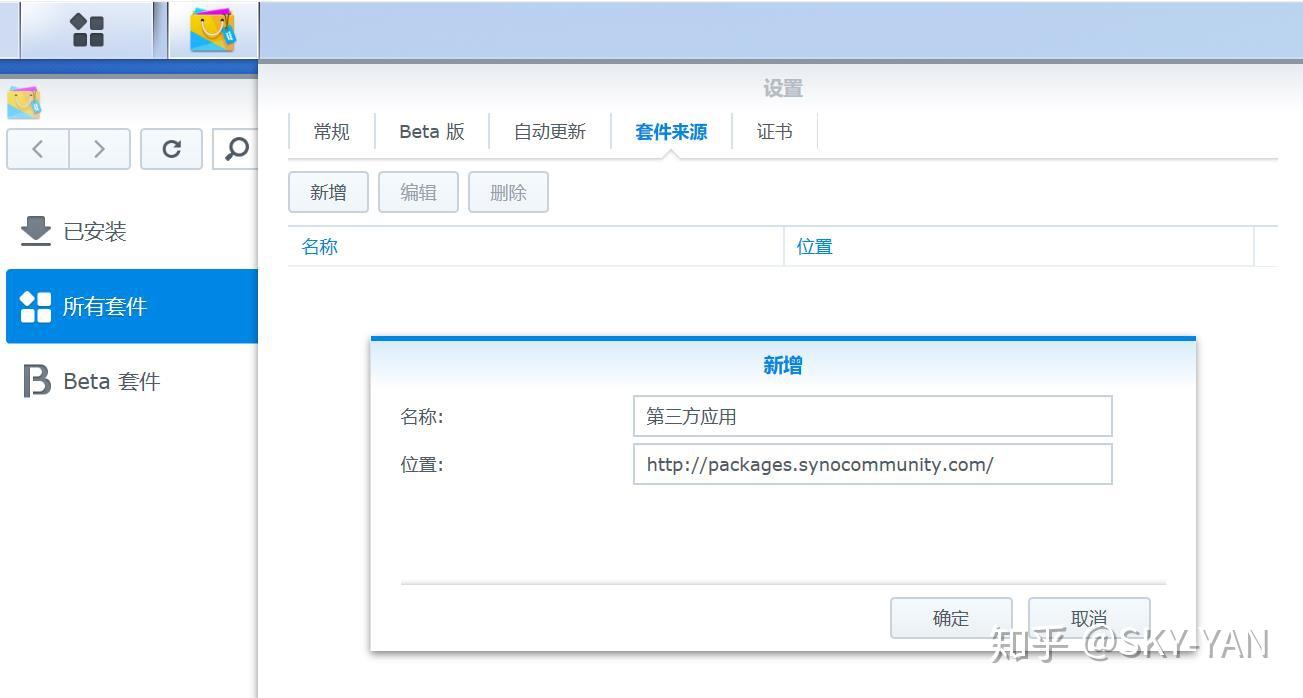Image resolution: width=1303 pixels, height=698 pixels.
Task: Click the forward navigation arrow
Action: pos(98,148)
